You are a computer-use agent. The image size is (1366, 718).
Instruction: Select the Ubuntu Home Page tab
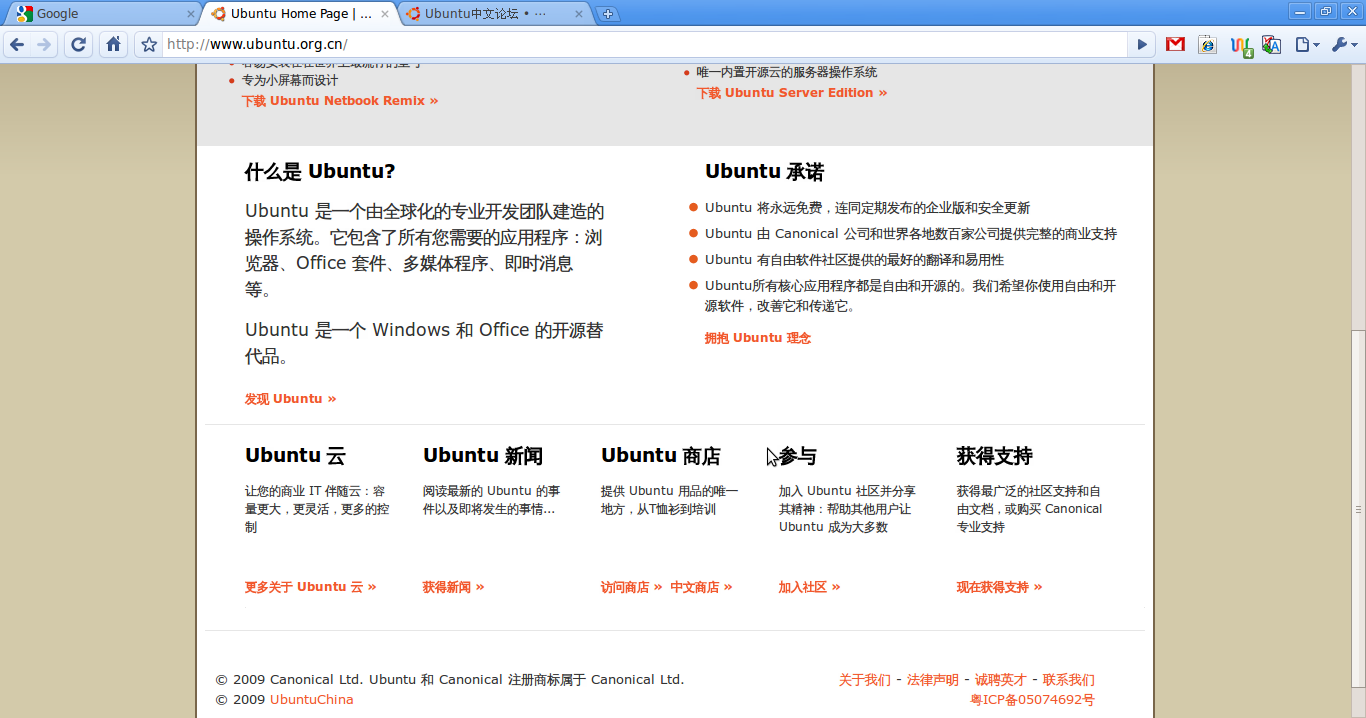tap(300, 14)
